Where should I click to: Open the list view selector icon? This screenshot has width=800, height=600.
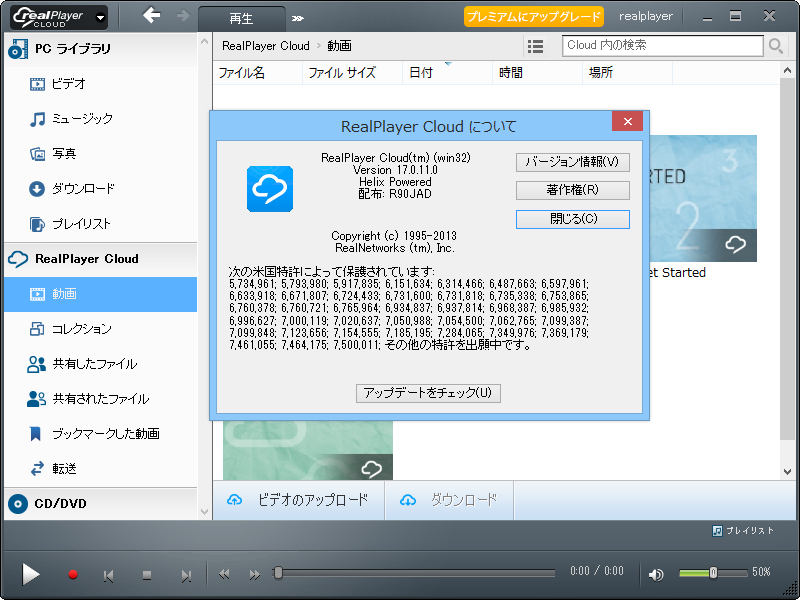(x=536, y=45)
